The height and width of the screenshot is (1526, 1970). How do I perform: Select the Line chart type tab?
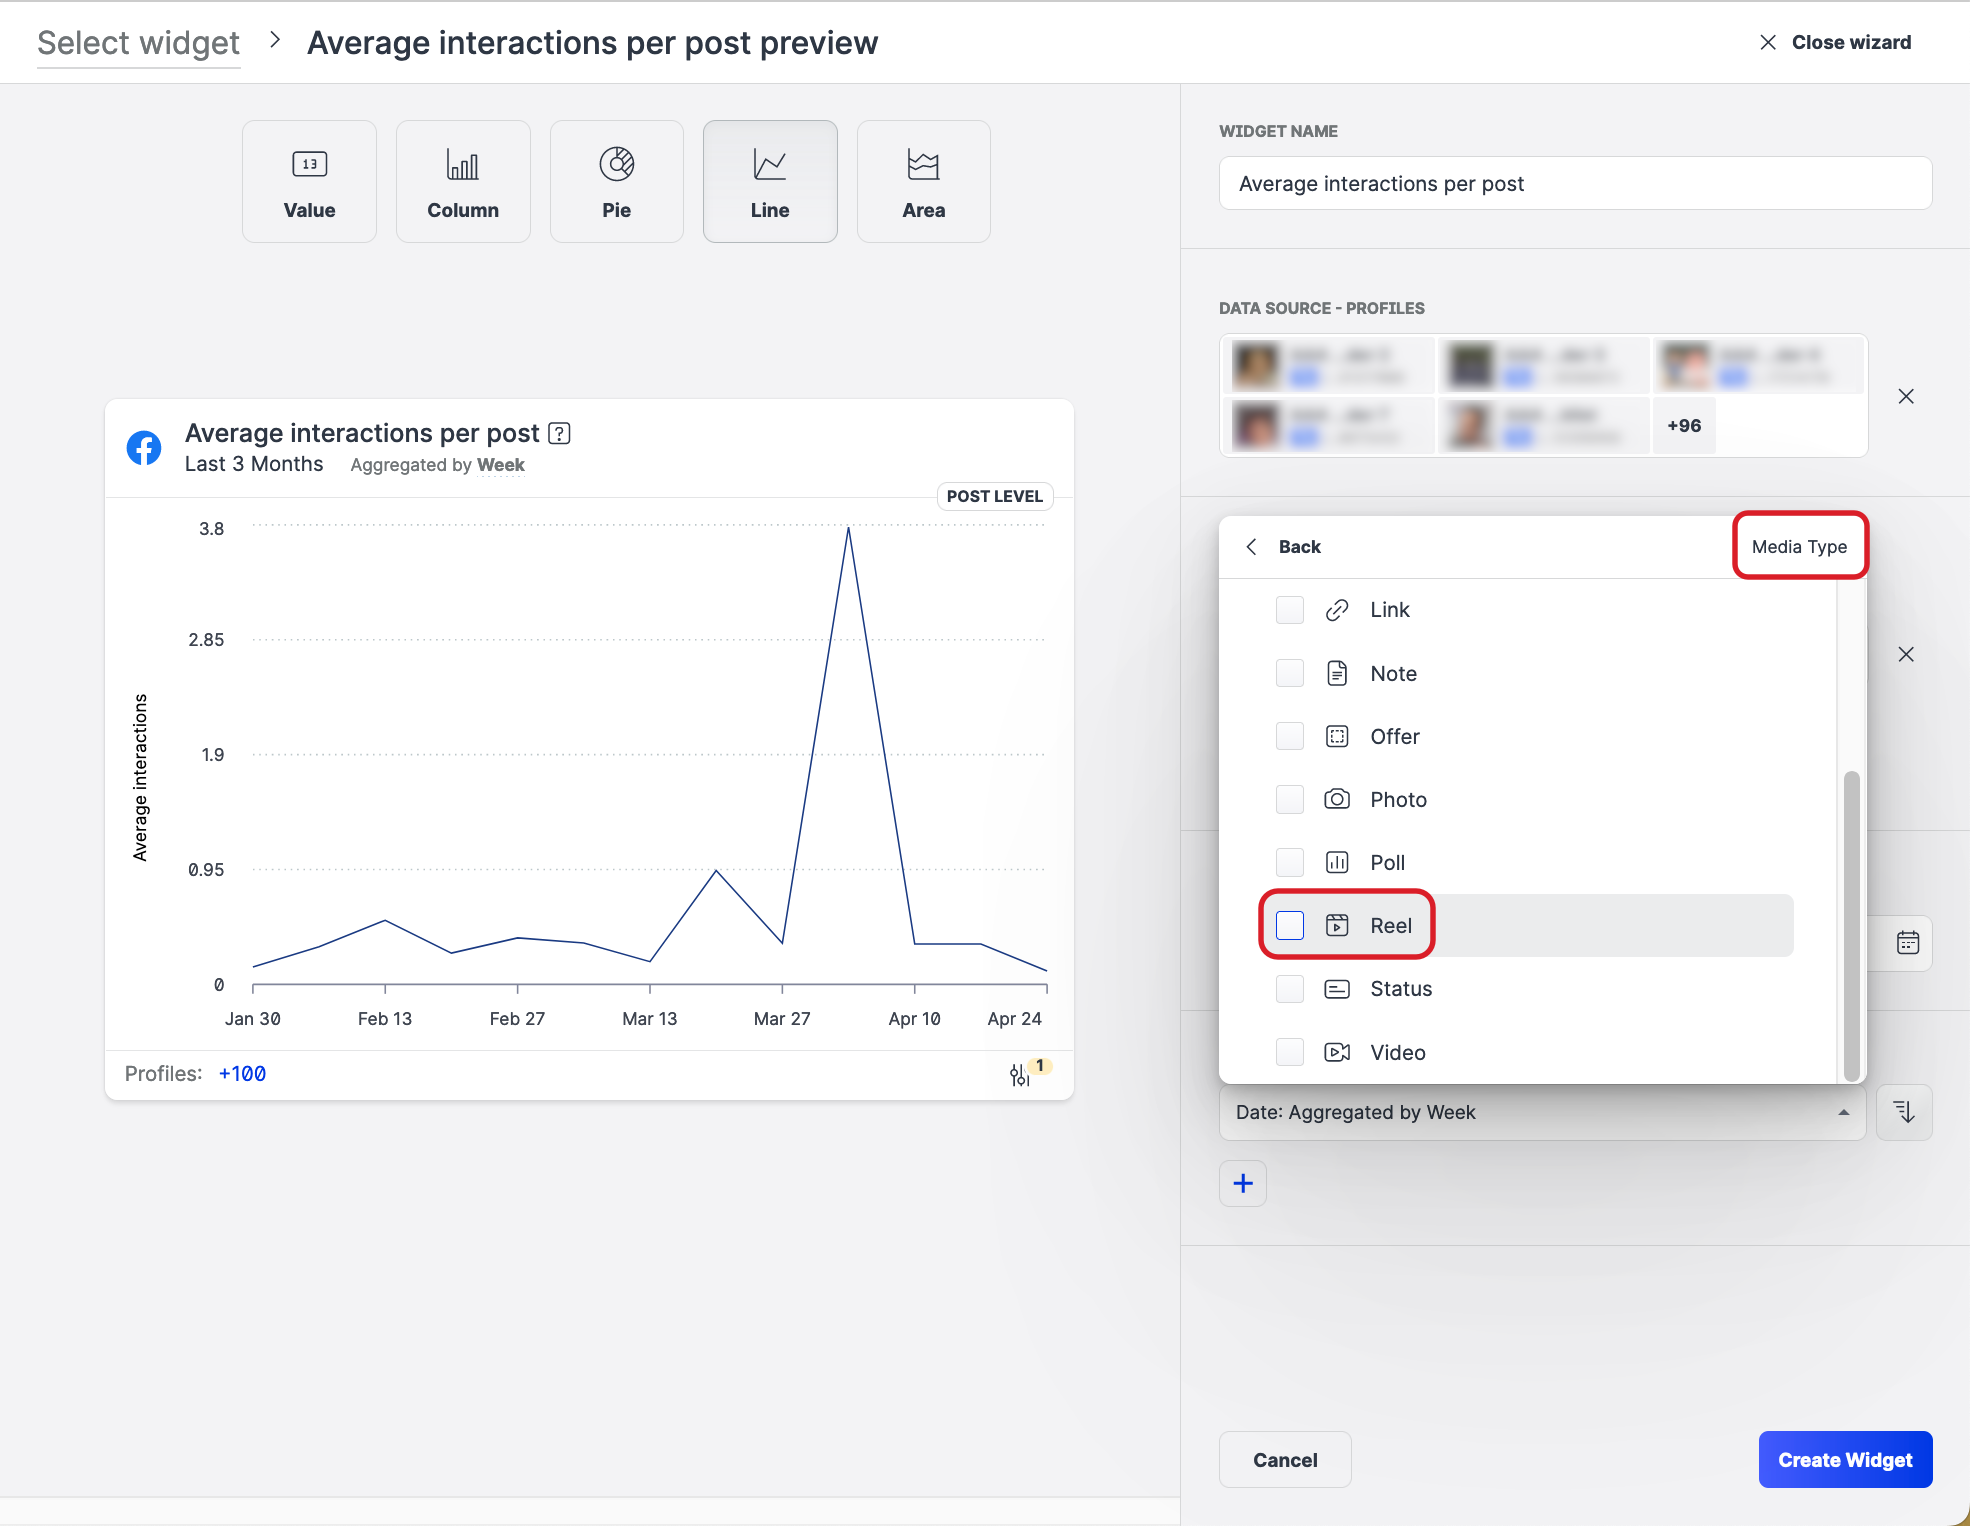click(769, 181)
